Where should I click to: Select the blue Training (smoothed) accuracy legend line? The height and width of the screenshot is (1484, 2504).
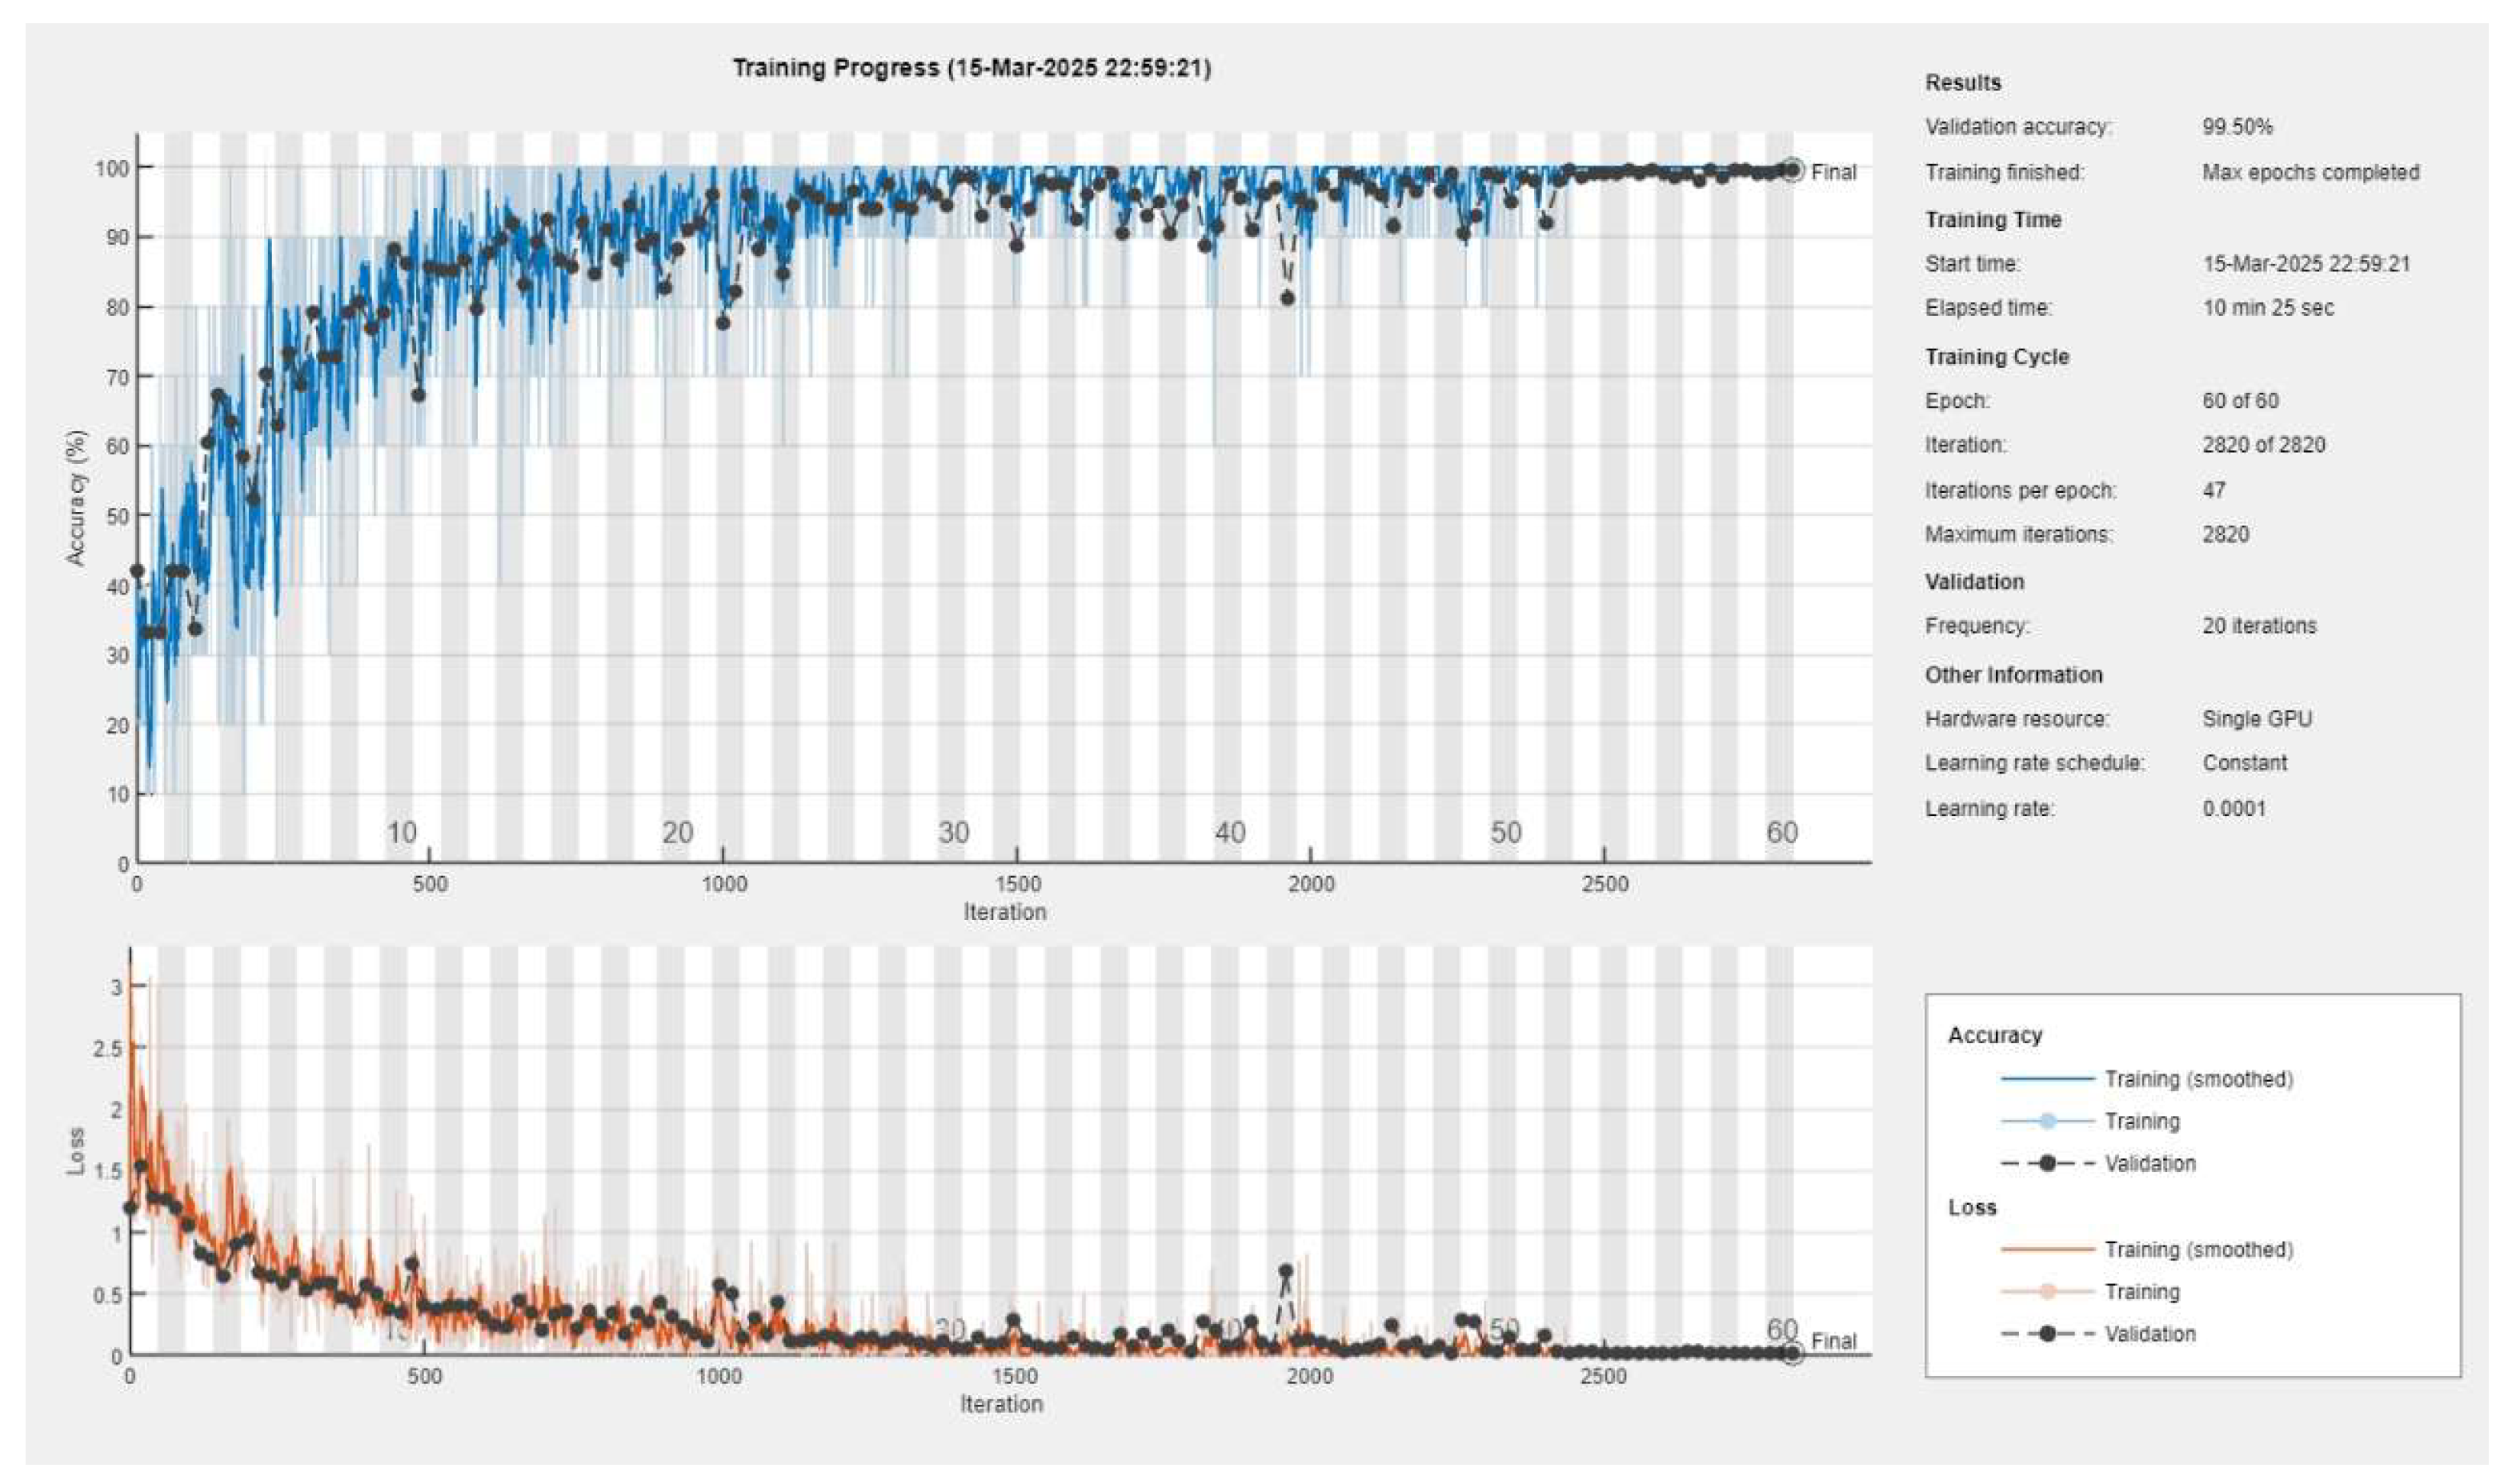2047,1079
